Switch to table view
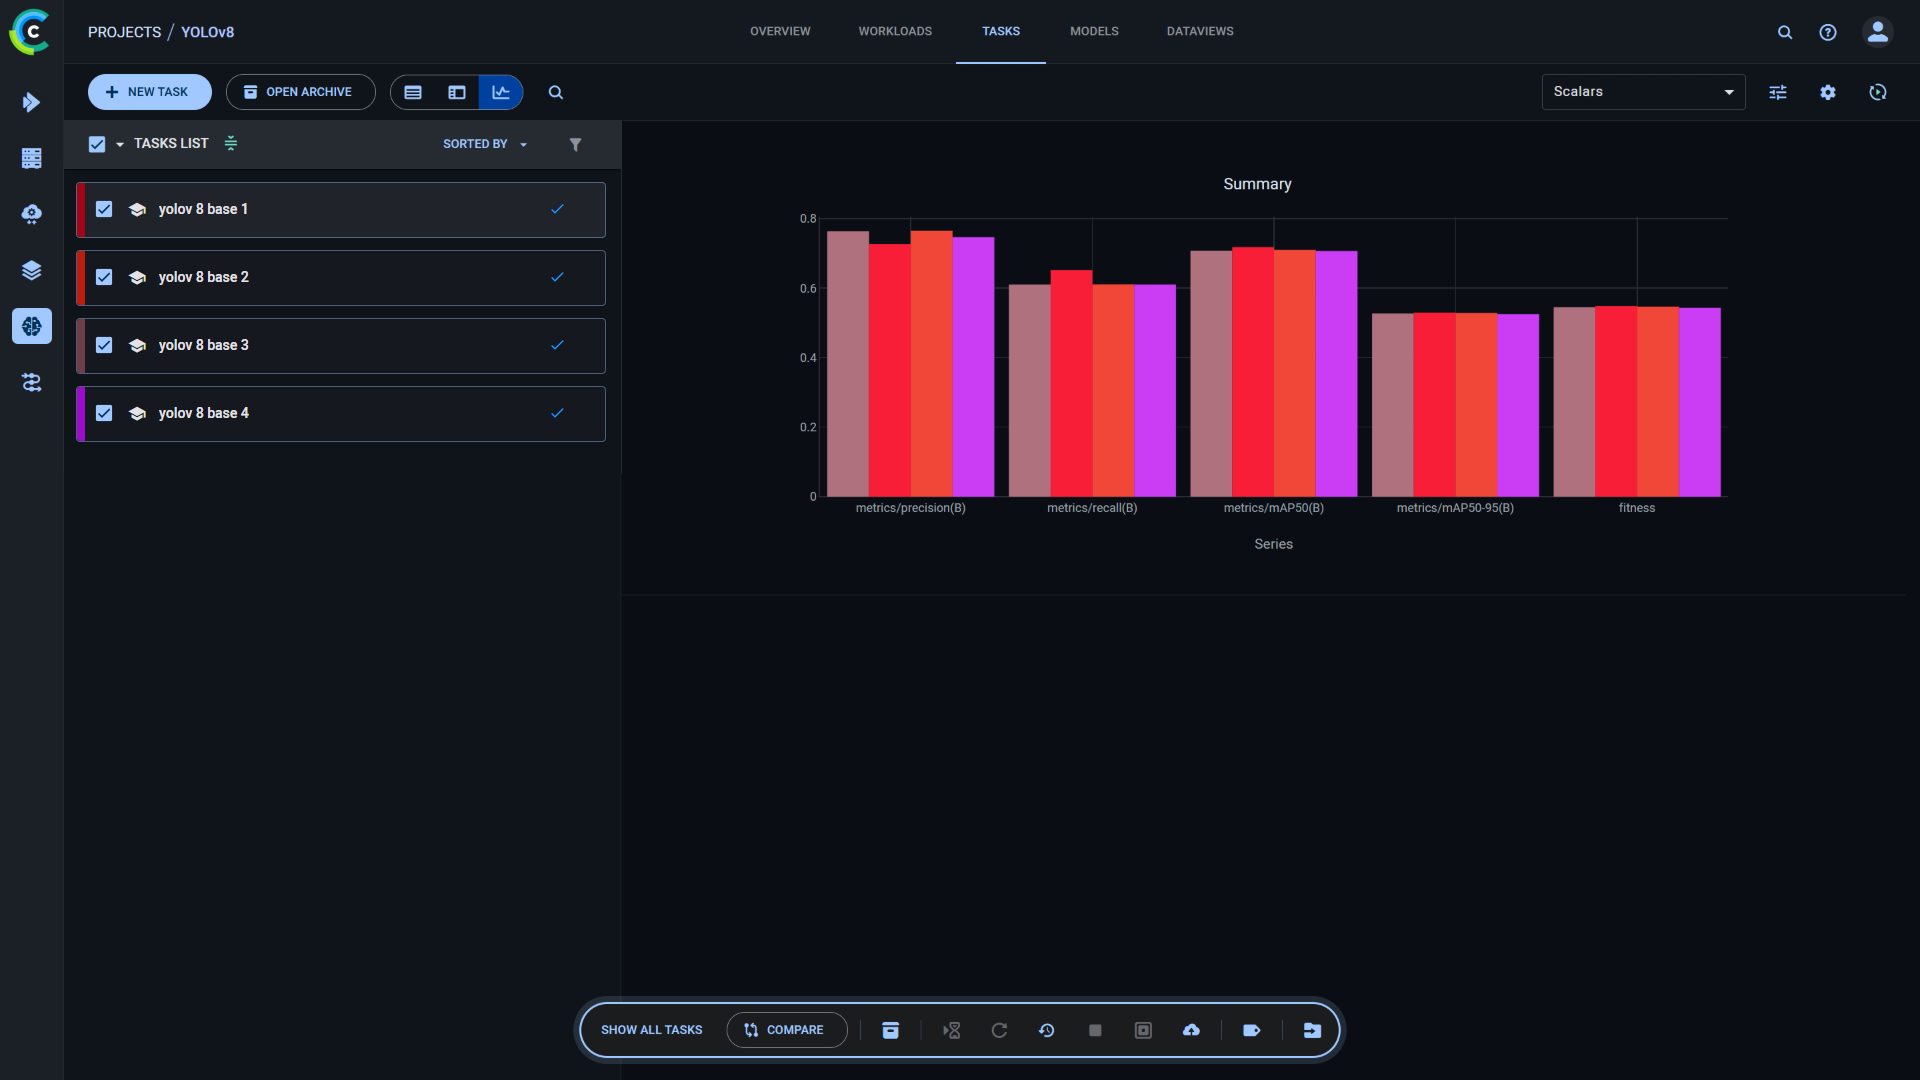Image resolution: width=1920 pixels, height=1080 pixels. coord(413,92)
